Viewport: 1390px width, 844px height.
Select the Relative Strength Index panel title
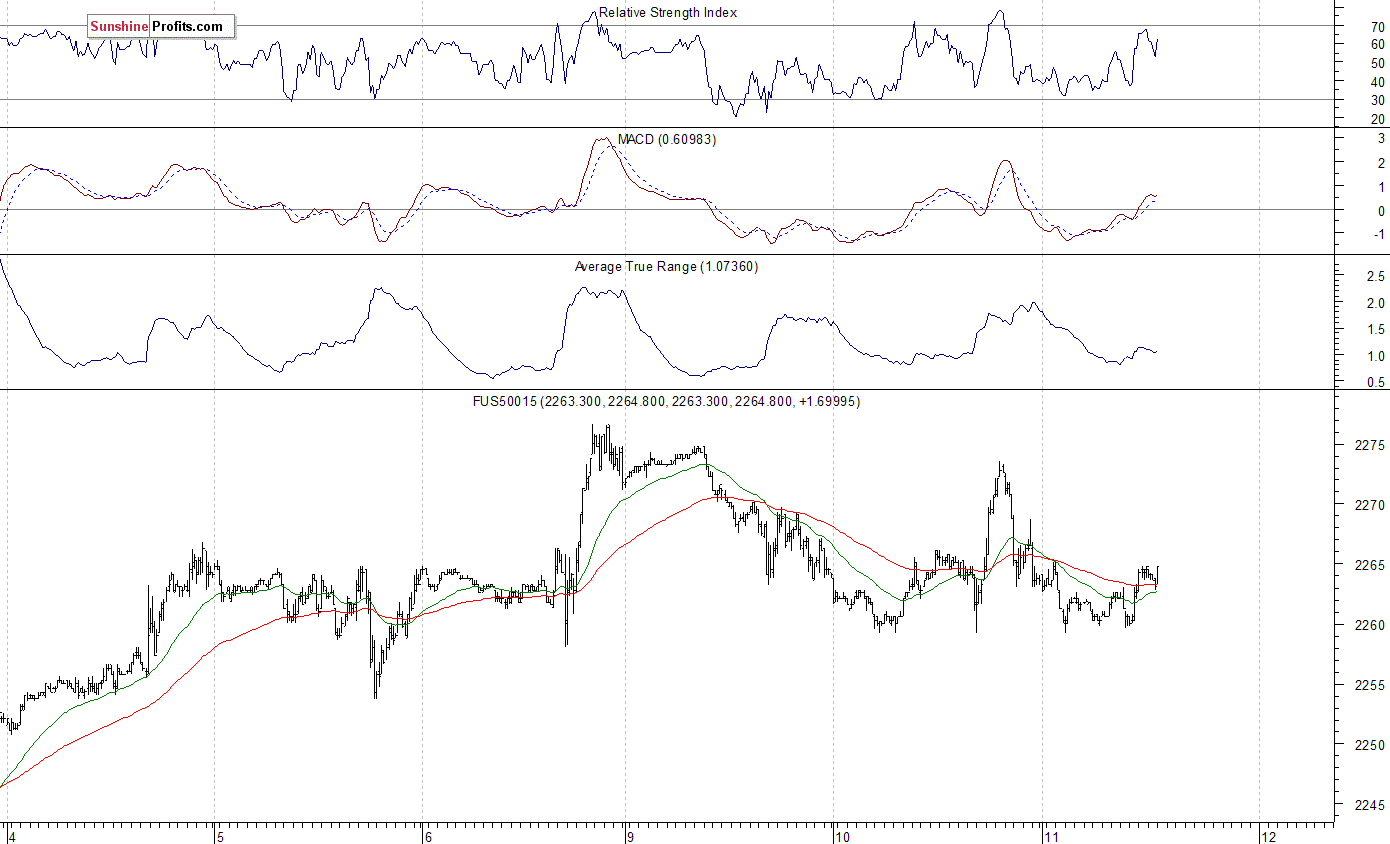[668, 13]
